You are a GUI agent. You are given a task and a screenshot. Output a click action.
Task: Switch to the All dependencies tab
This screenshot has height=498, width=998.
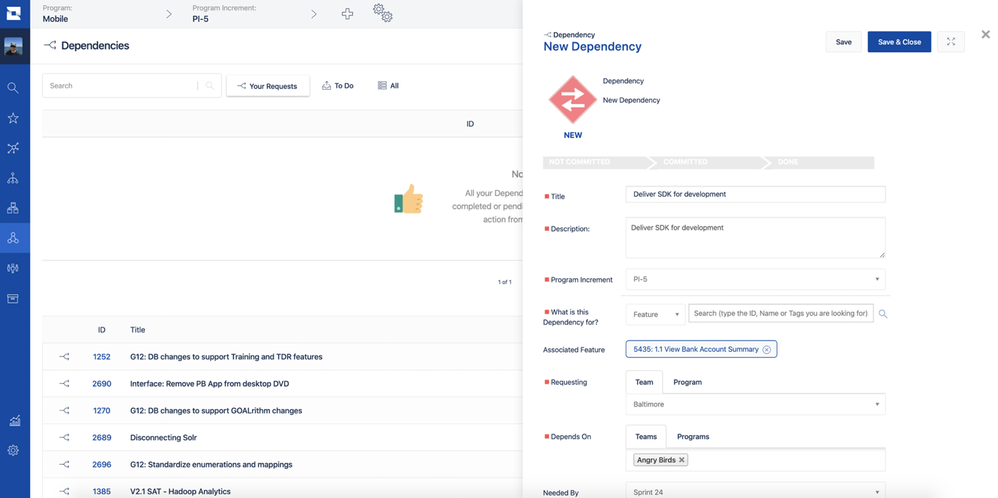coord(388,85)
